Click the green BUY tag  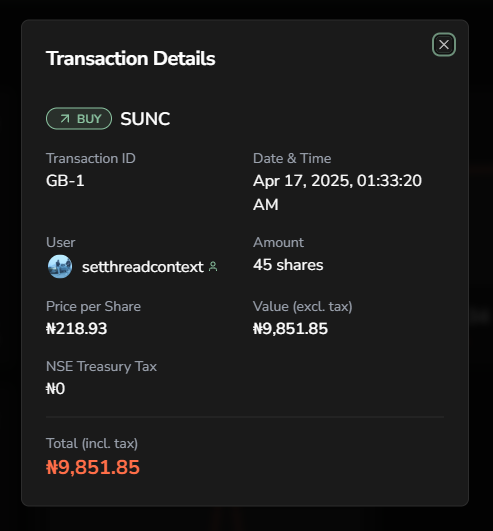tap(79, 119)
